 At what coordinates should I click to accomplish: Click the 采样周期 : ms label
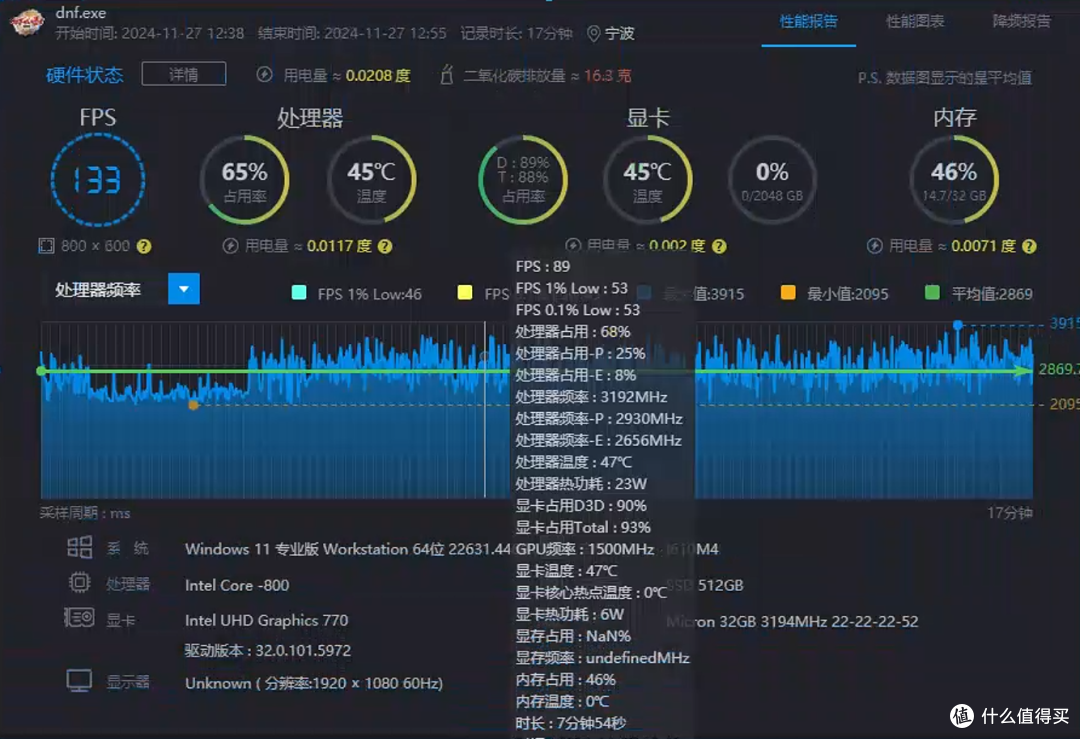(x=85, y=513)
